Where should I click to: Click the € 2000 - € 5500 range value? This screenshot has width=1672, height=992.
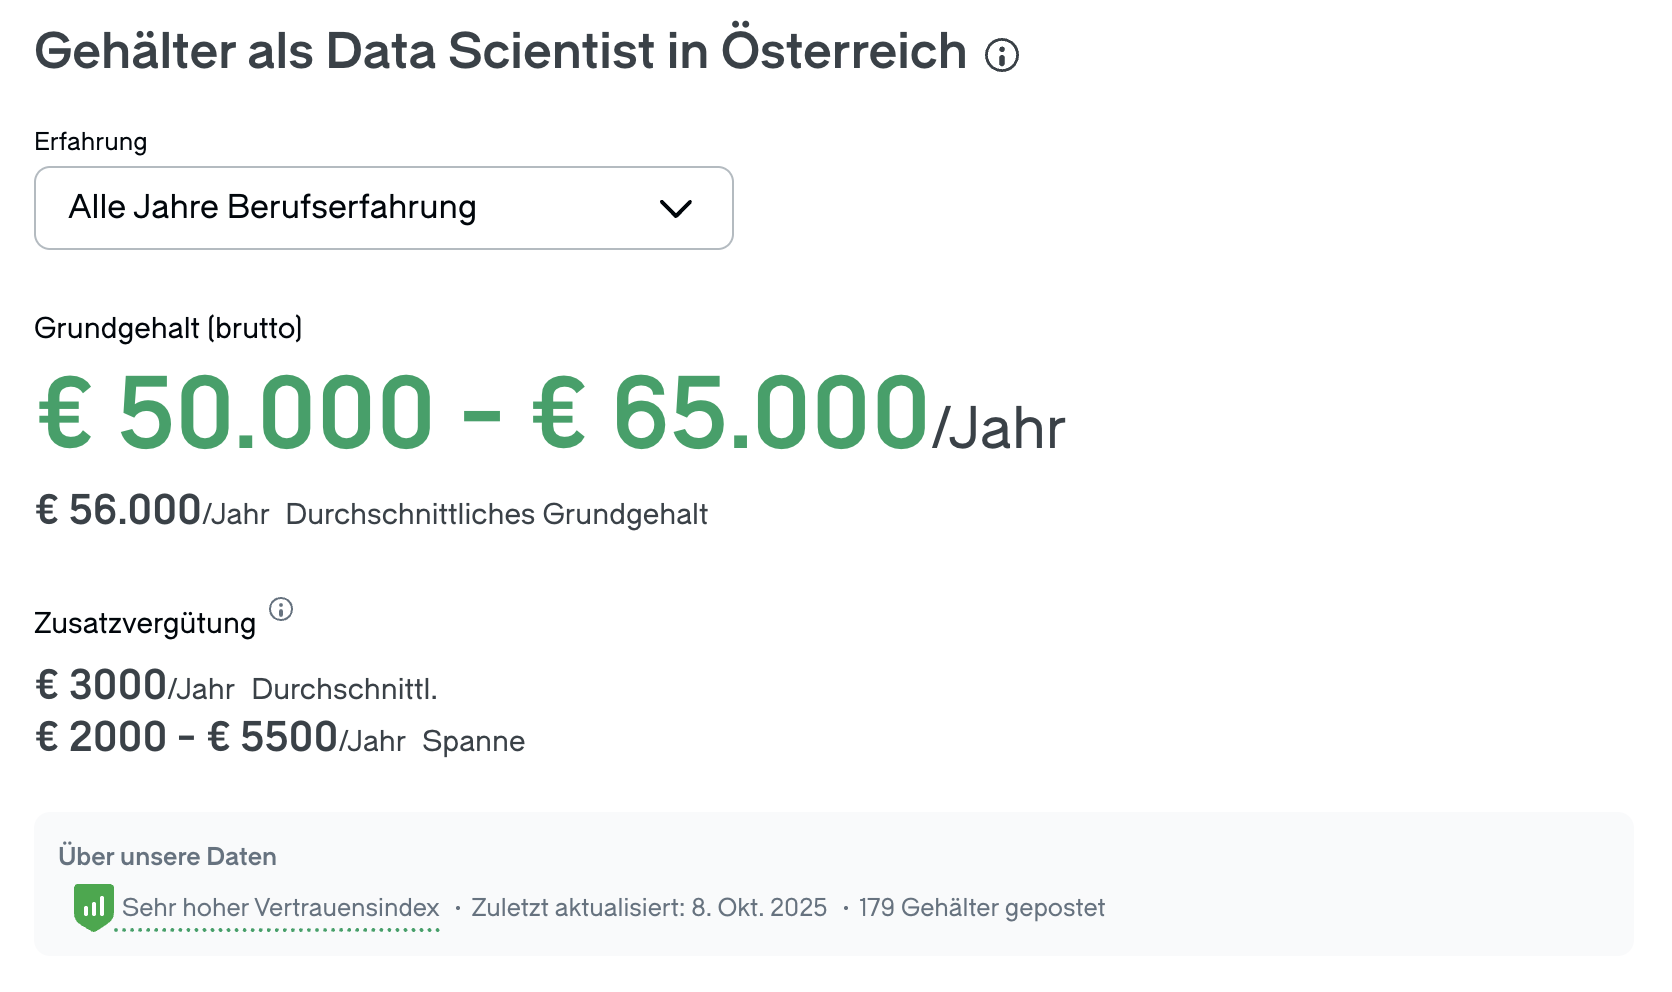pyautogui.click(x=186, y=738)
